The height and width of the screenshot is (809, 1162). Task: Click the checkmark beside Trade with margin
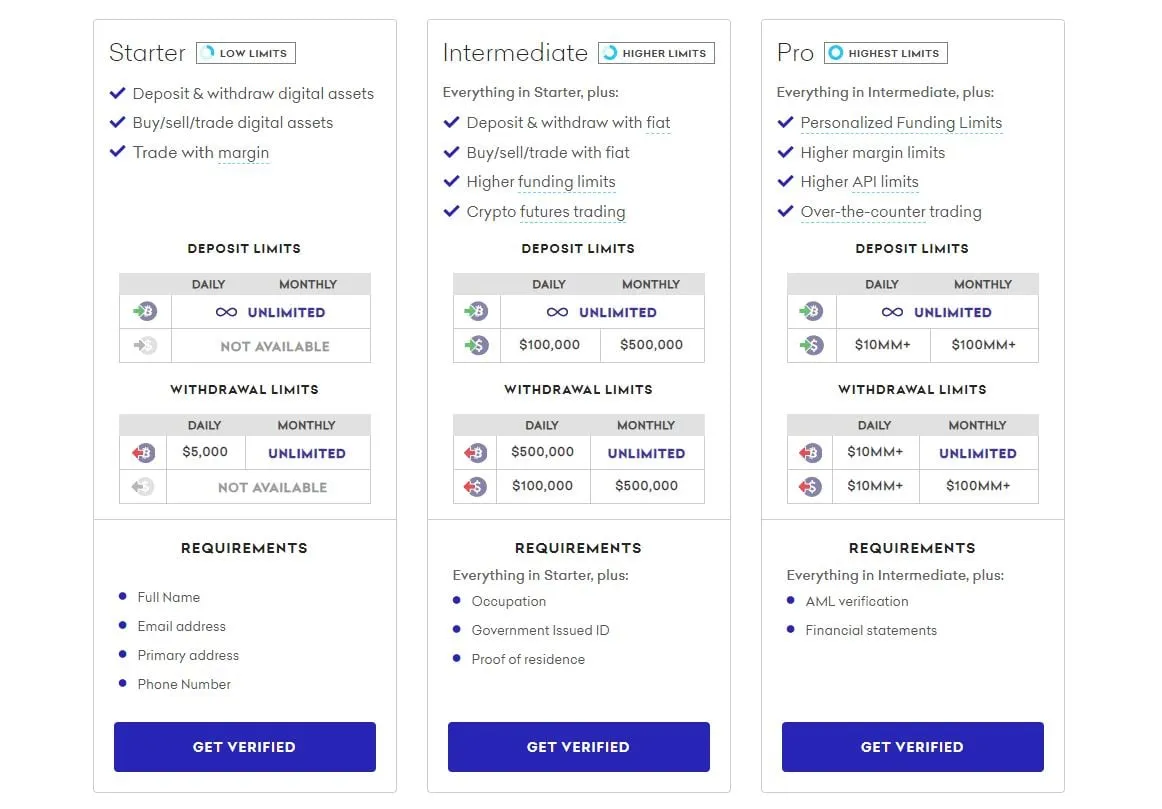[x=117, y=152]
